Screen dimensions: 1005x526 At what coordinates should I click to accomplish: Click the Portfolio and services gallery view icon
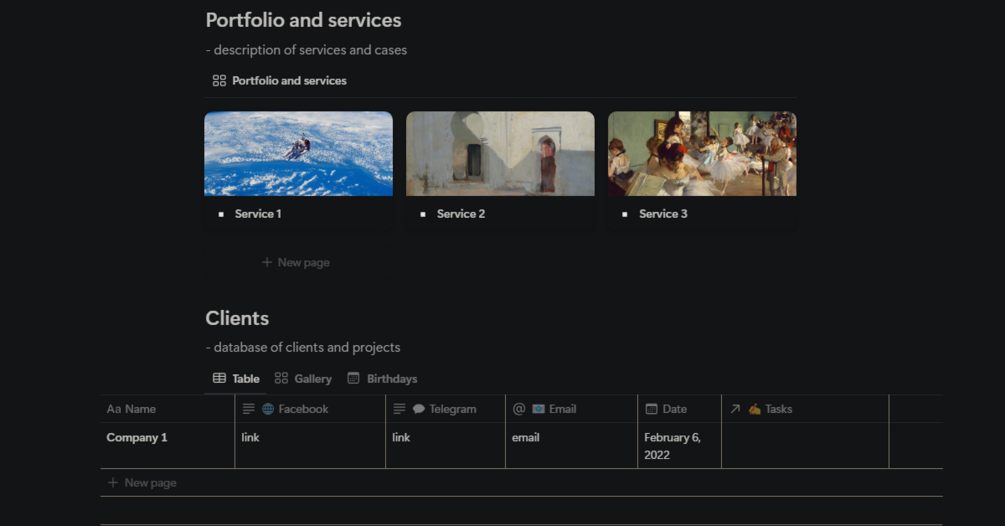pos(219,81)
